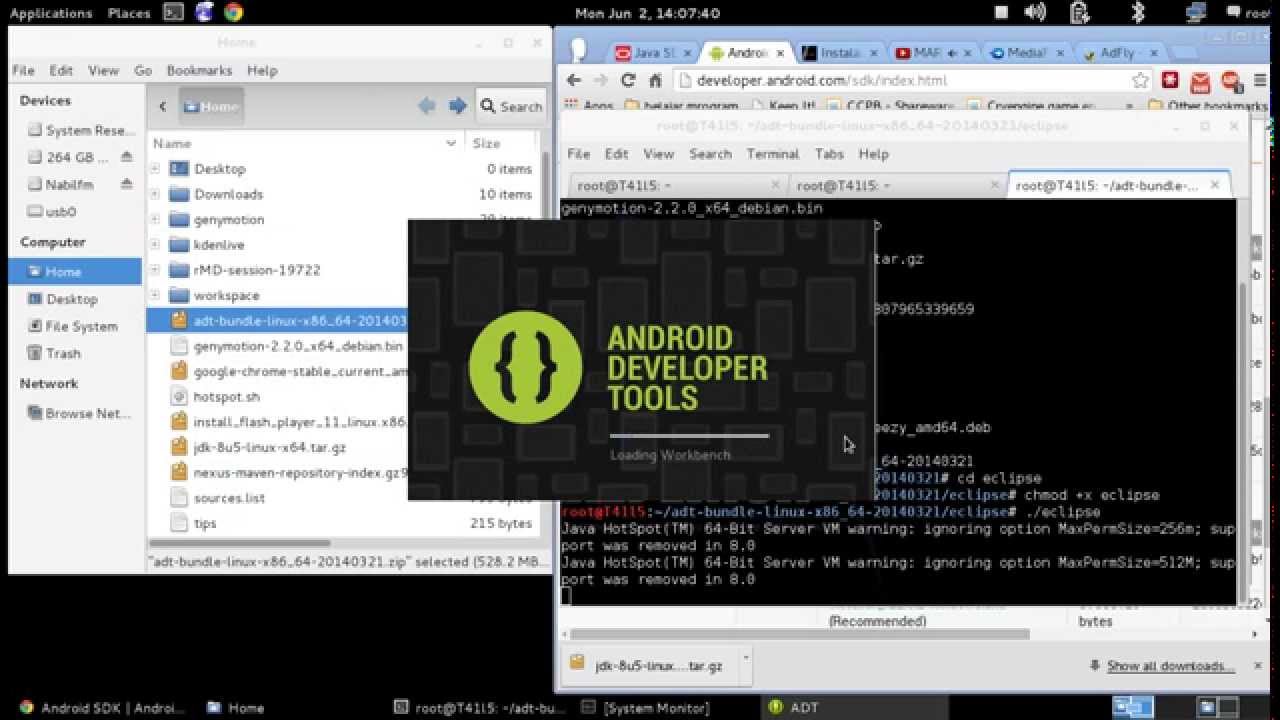Viewport: 1280px width, 720px height.
Task: Expand the Desktop folder in the file list
Action: (x=155, y=169)
